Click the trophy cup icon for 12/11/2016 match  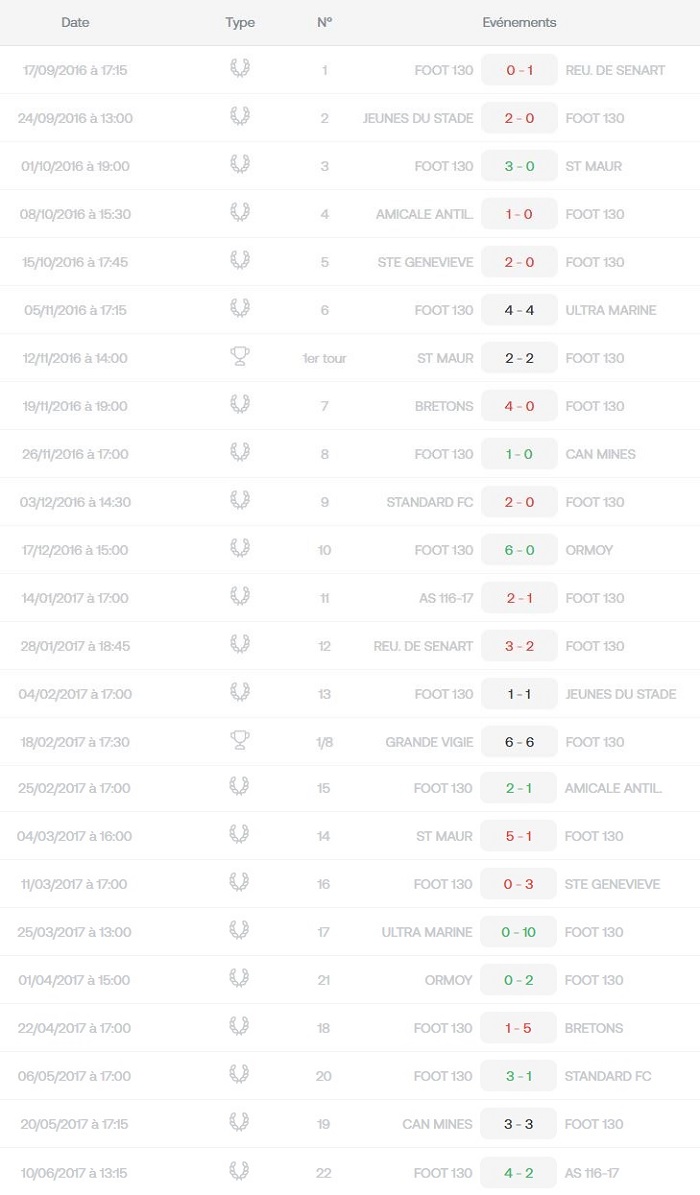click(239, 356)
